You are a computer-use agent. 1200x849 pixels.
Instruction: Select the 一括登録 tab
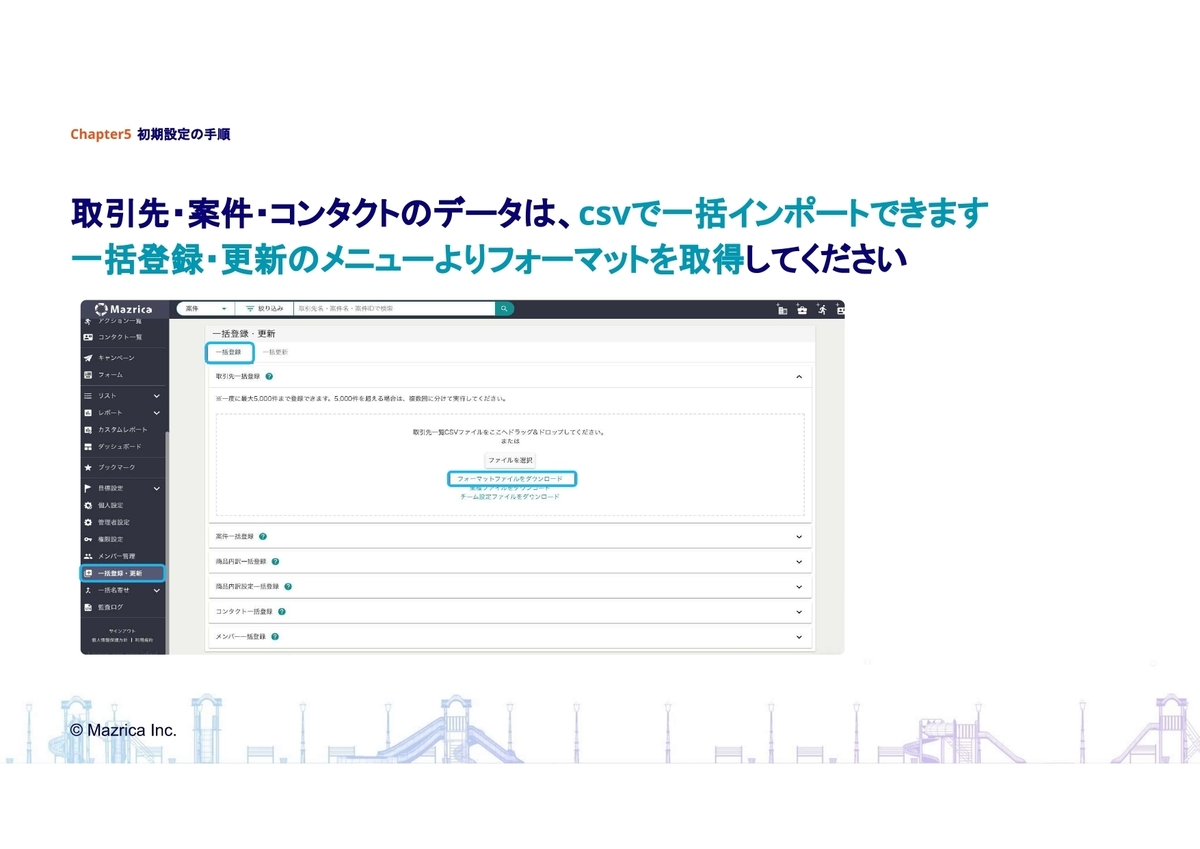[229, 352]
